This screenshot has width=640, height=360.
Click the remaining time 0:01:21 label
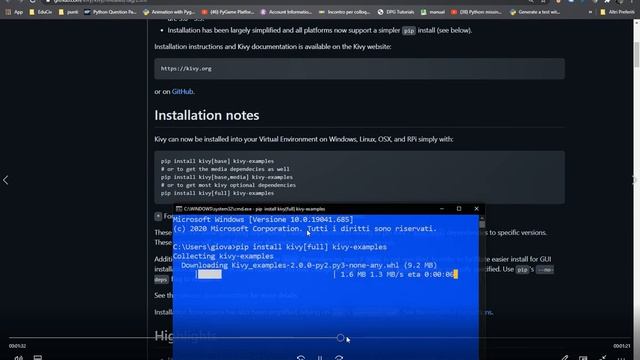tap(622, 346)
